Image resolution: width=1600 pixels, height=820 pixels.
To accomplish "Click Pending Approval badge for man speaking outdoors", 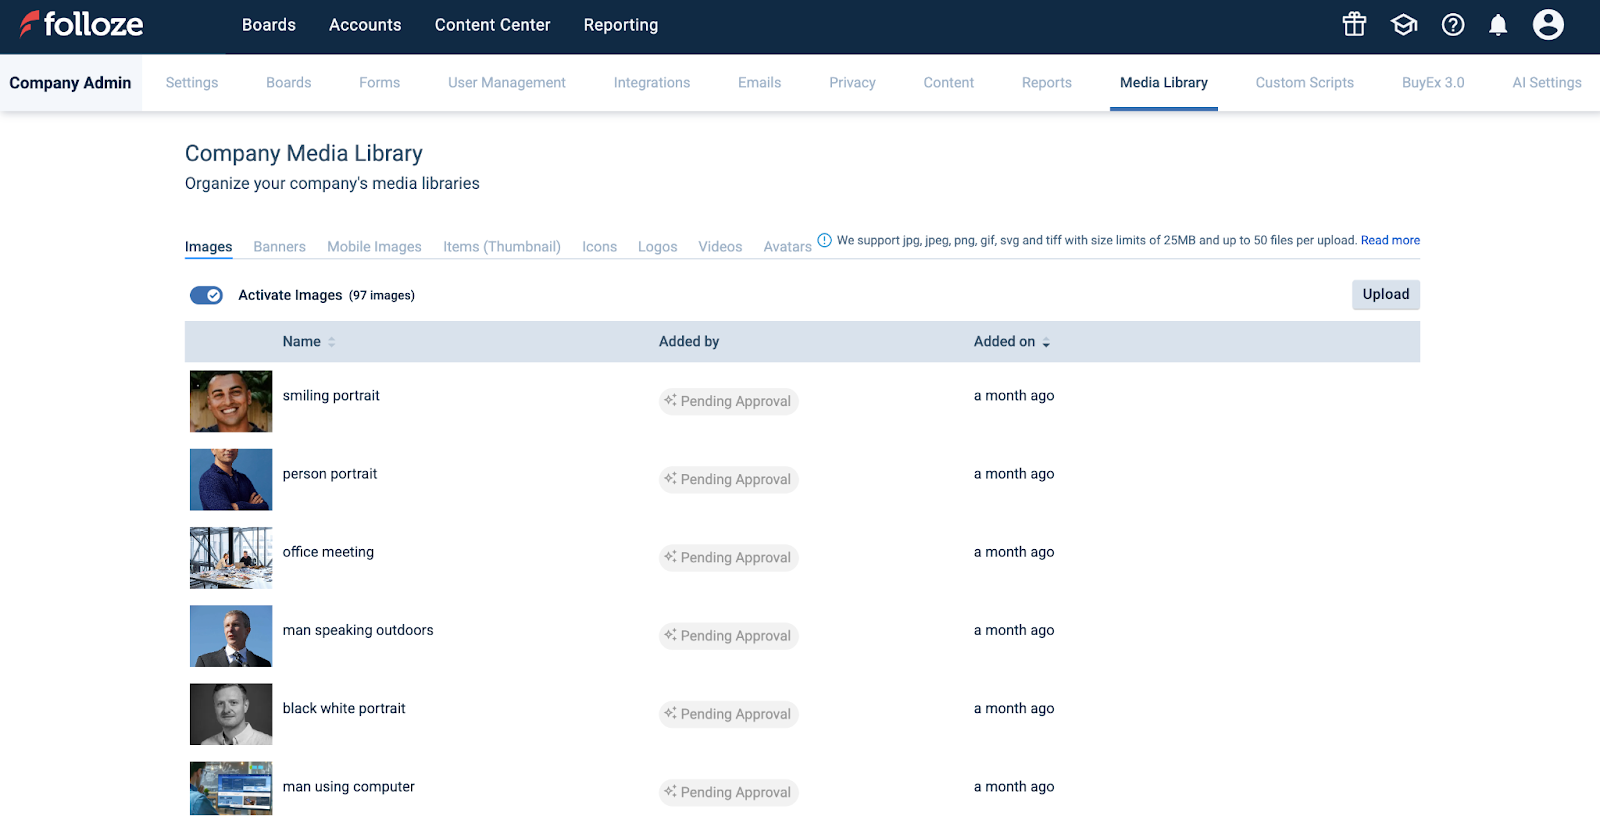I will [x=728, y=636].
